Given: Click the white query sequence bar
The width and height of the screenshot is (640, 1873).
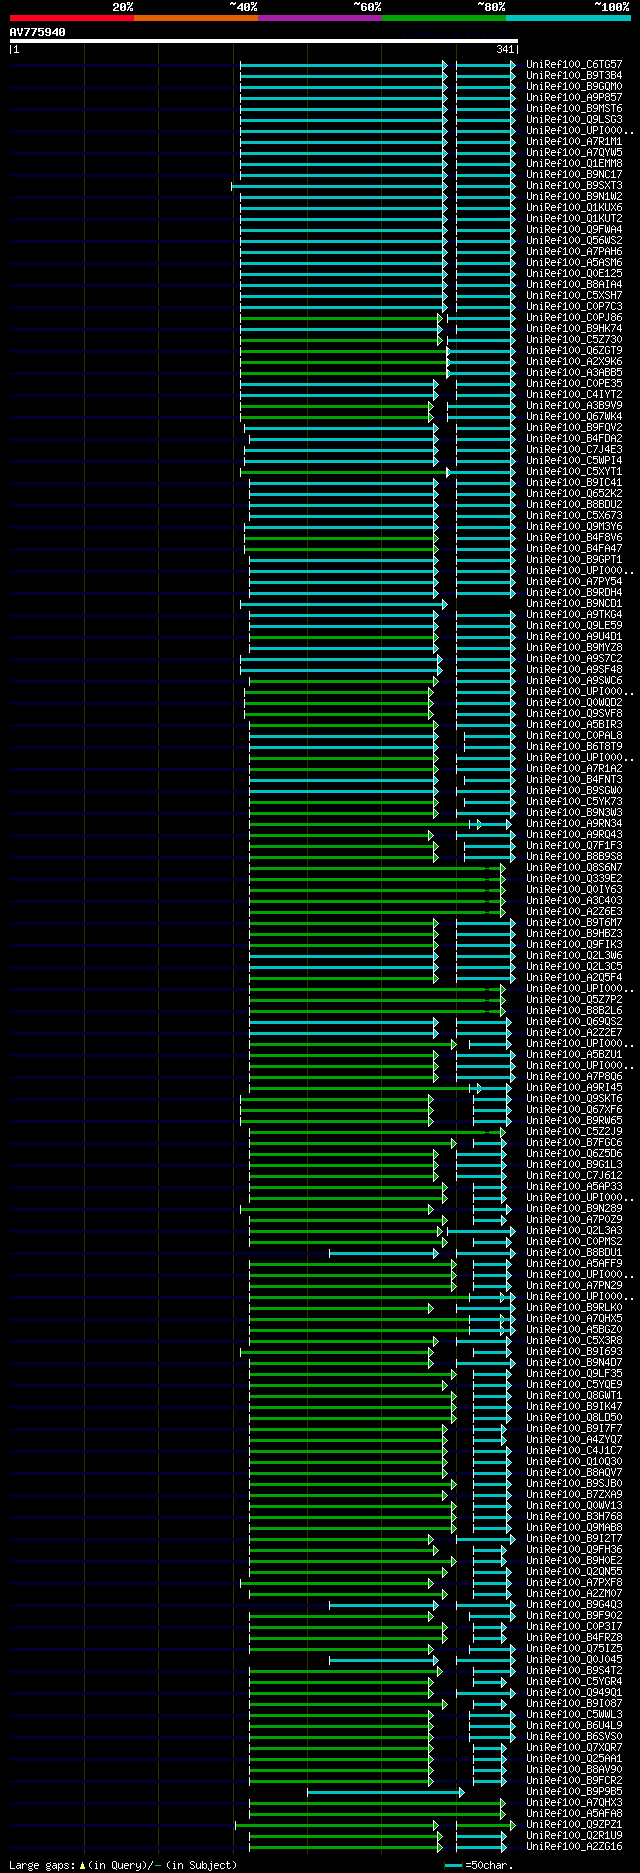Looking at the screenshot, I should coord(264,41).
